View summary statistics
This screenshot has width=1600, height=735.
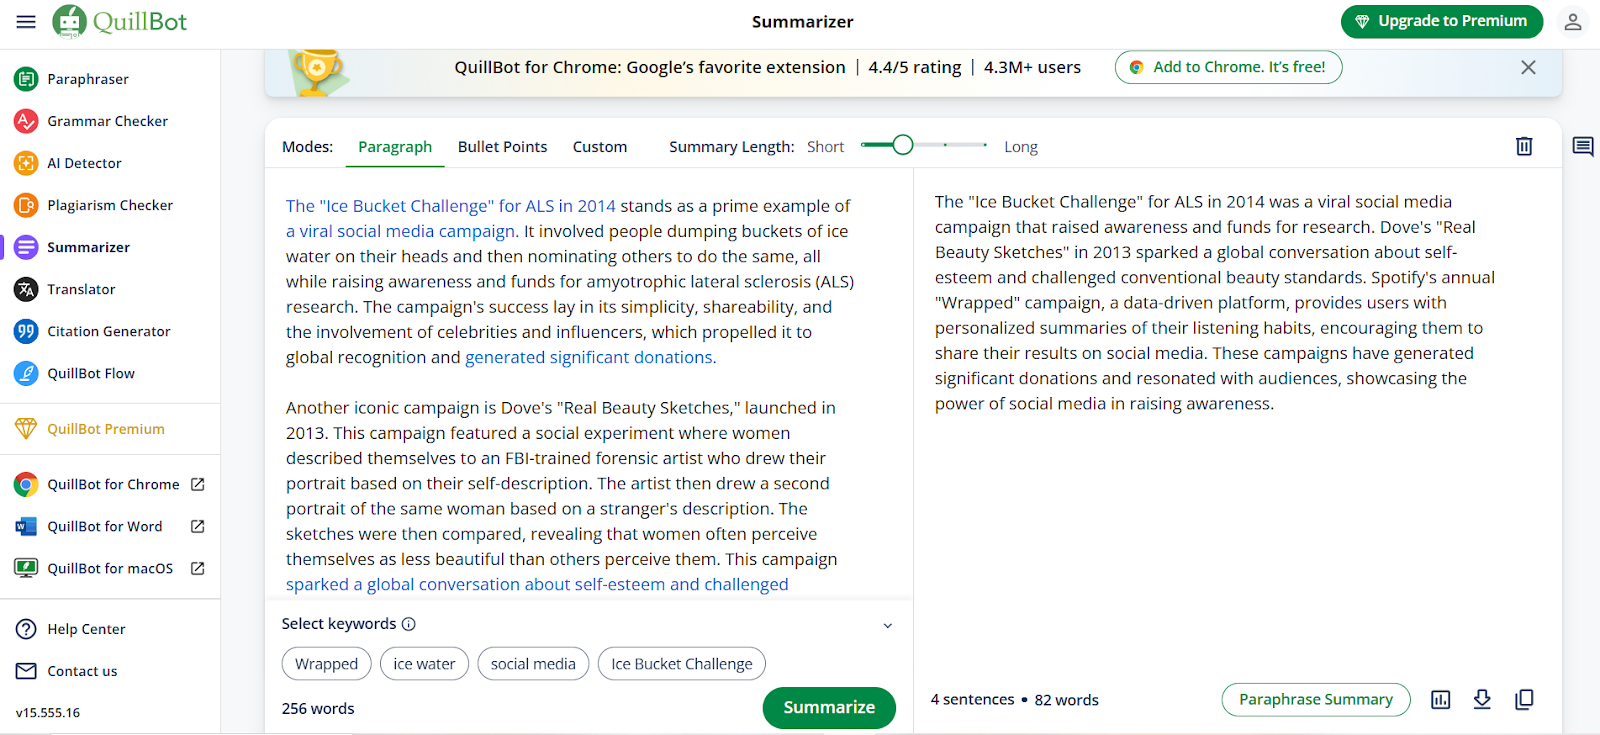click(x=1440, y=699)
